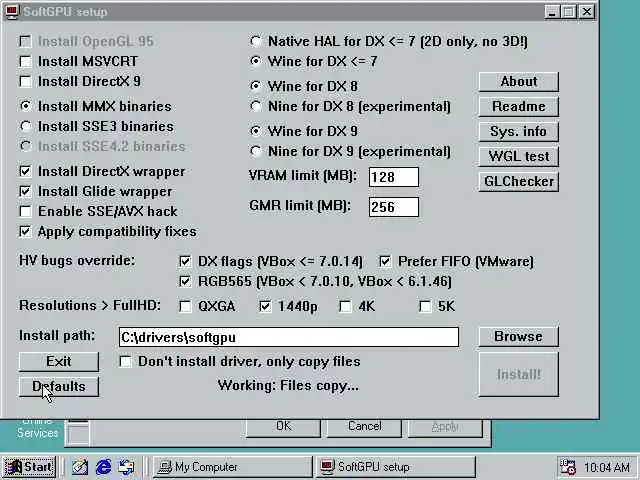Open the About dialog
The image size is (640, 480).
point(519,82)
